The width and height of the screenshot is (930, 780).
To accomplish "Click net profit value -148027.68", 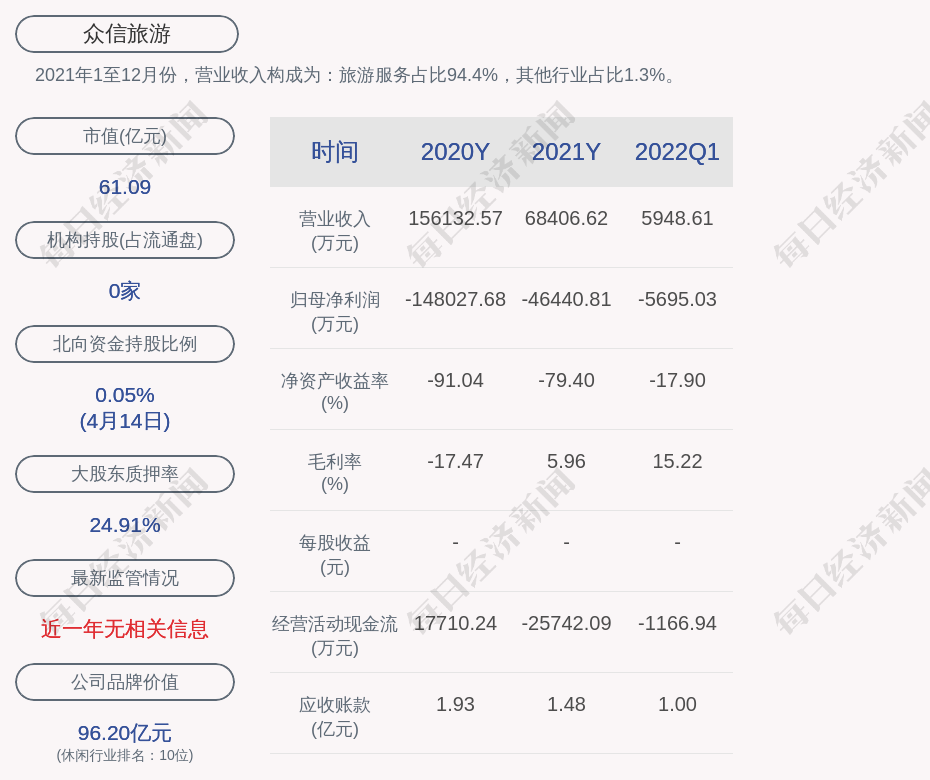I will (455, 300).
